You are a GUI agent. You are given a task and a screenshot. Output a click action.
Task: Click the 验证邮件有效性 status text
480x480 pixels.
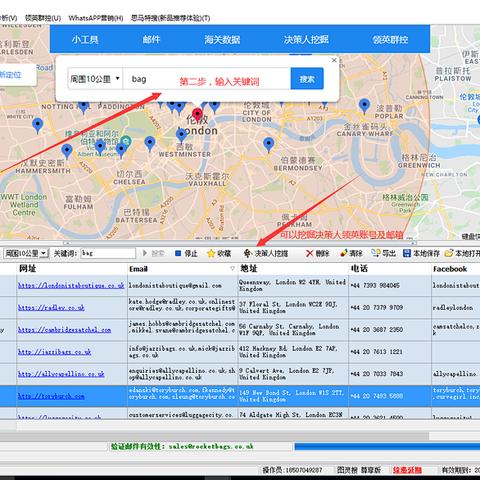(182, 446)
